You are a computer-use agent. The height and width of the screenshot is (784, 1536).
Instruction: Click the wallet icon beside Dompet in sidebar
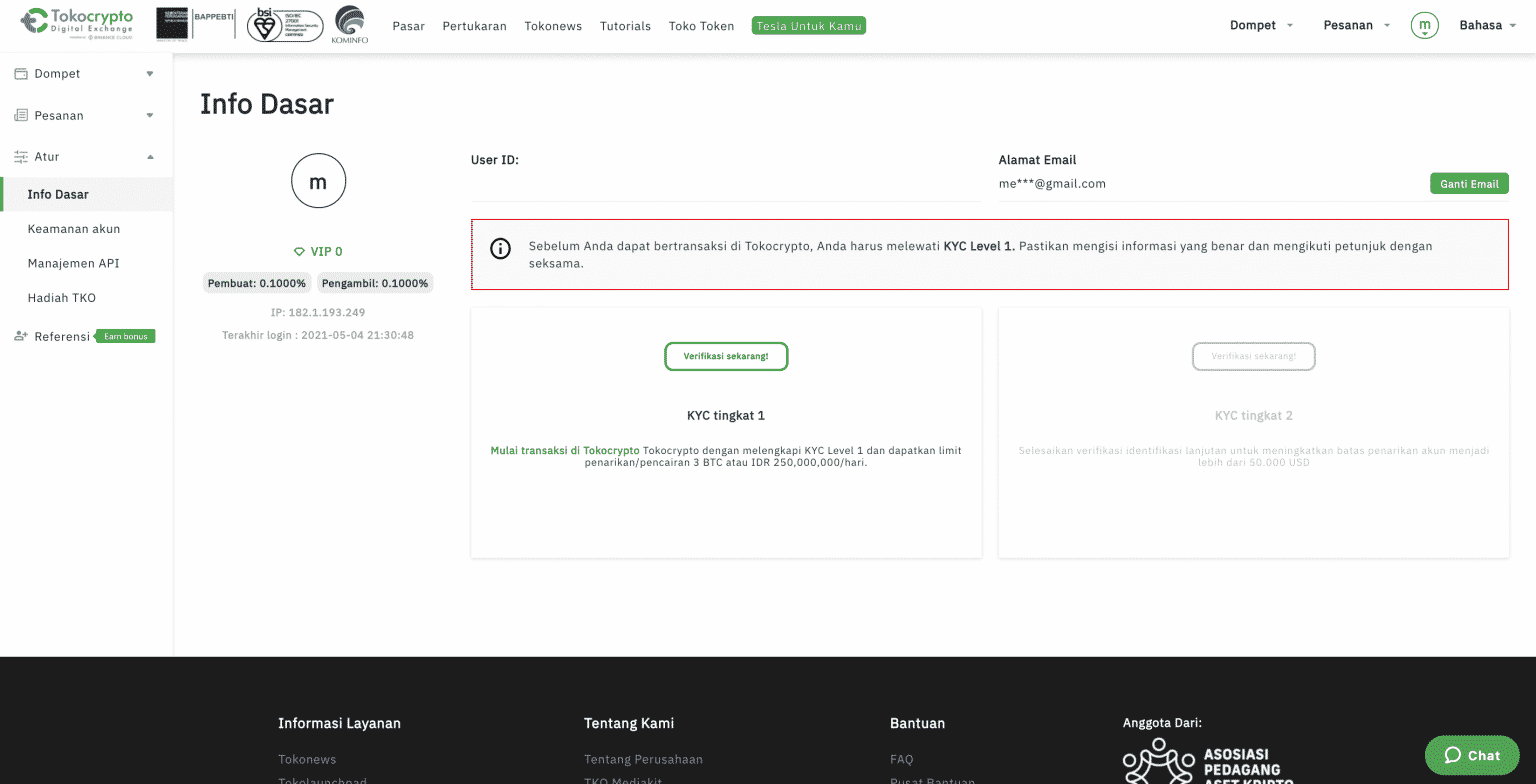tap(21, 74)
